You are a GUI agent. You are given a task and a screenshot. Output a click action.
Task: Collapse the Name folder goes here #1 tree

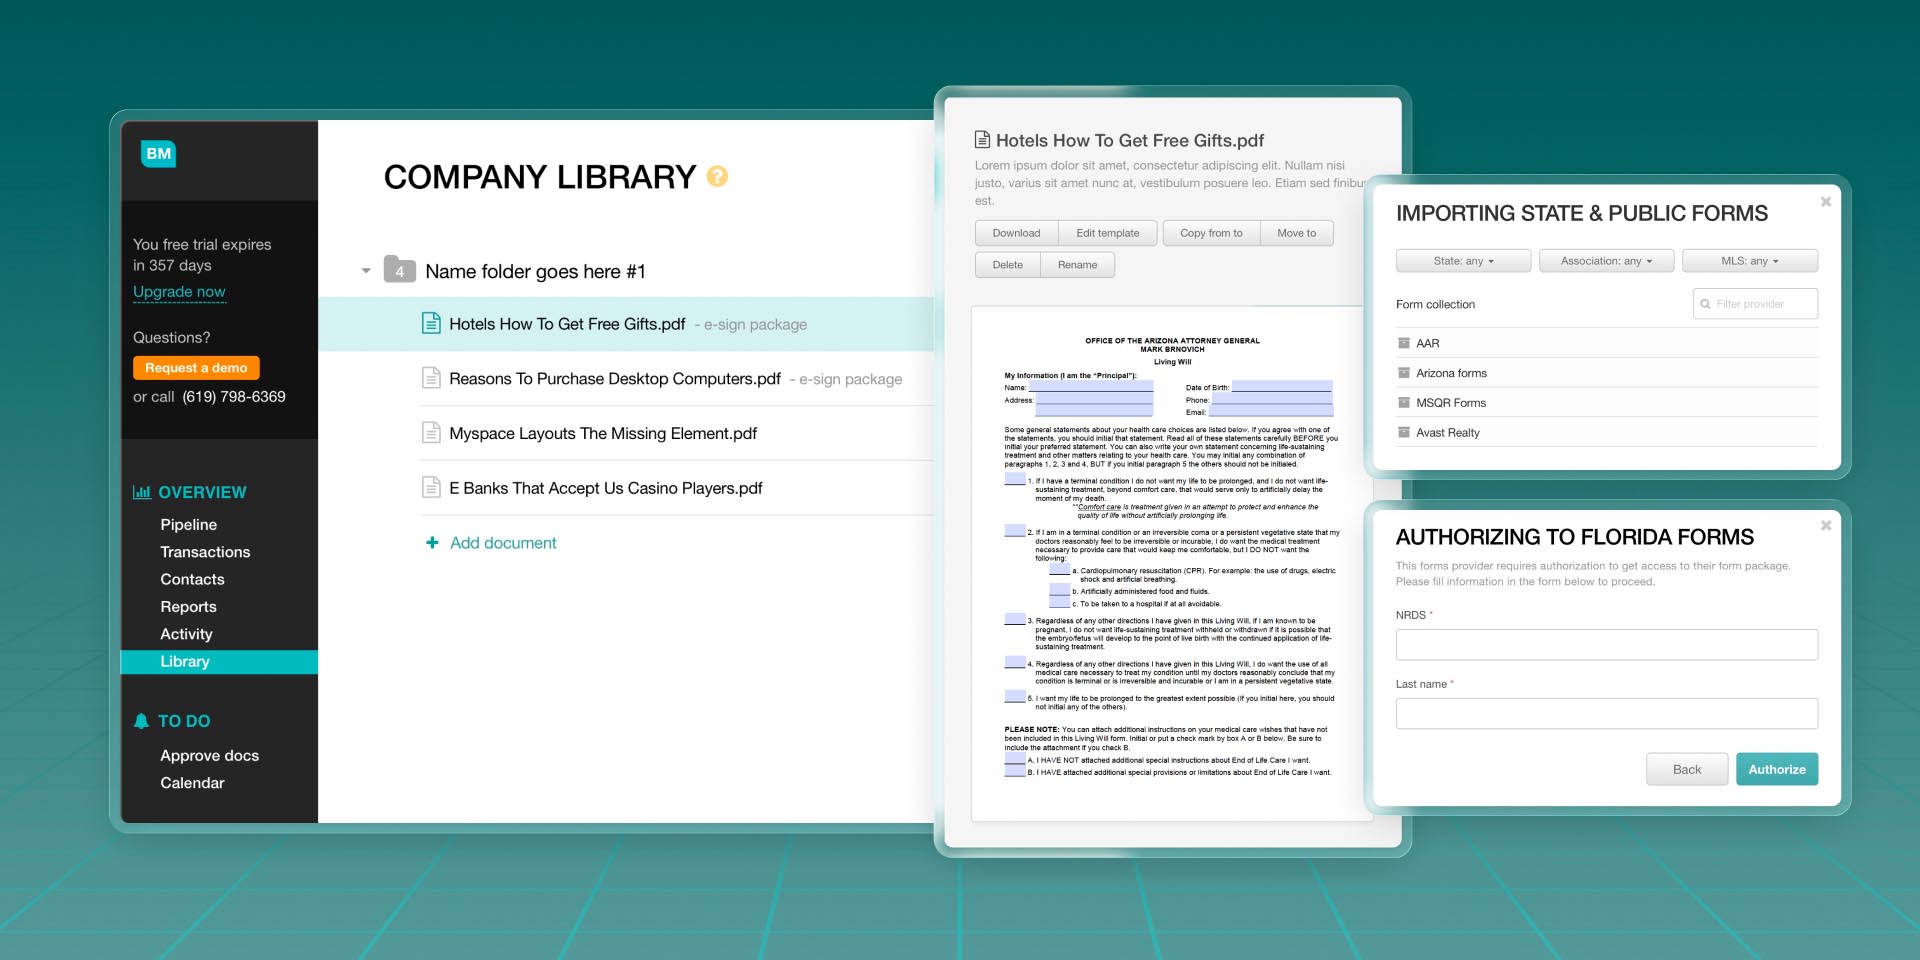click(x=366, y=271)
